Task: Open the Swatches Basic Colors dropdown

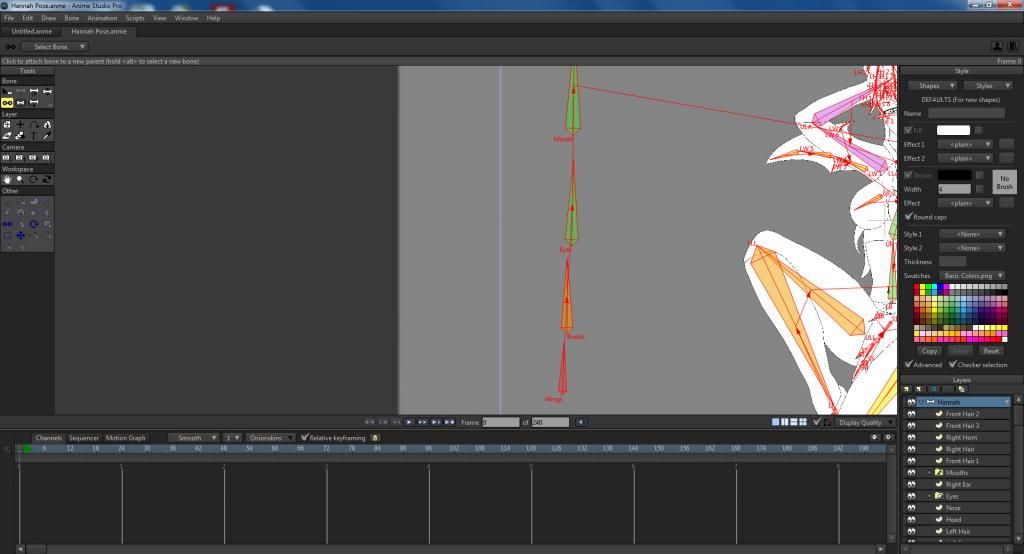Action: click(x=972, y=276)
